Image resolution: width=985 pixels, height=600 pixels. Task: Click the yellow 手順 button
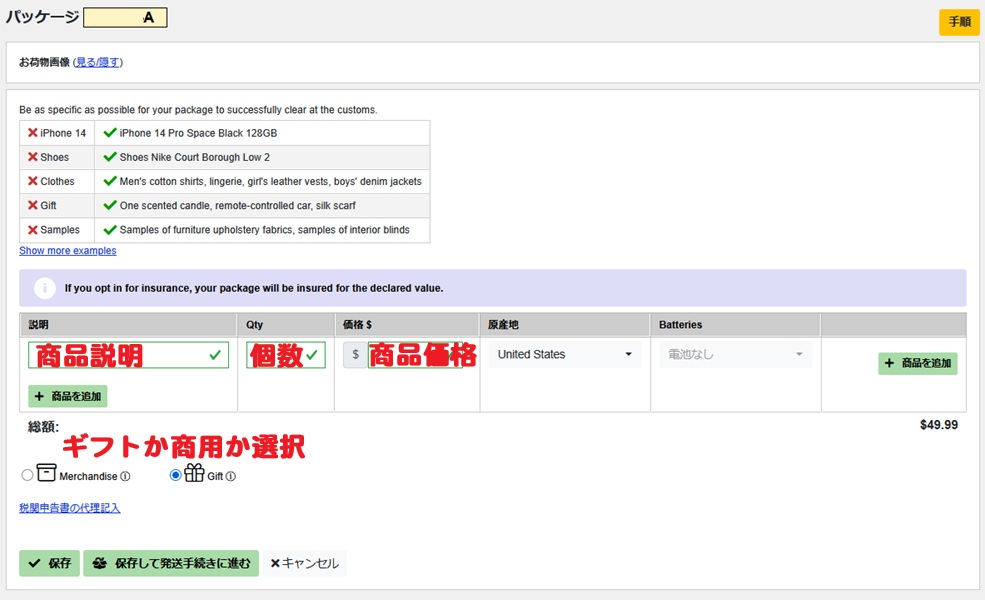(x=958, y=22)
